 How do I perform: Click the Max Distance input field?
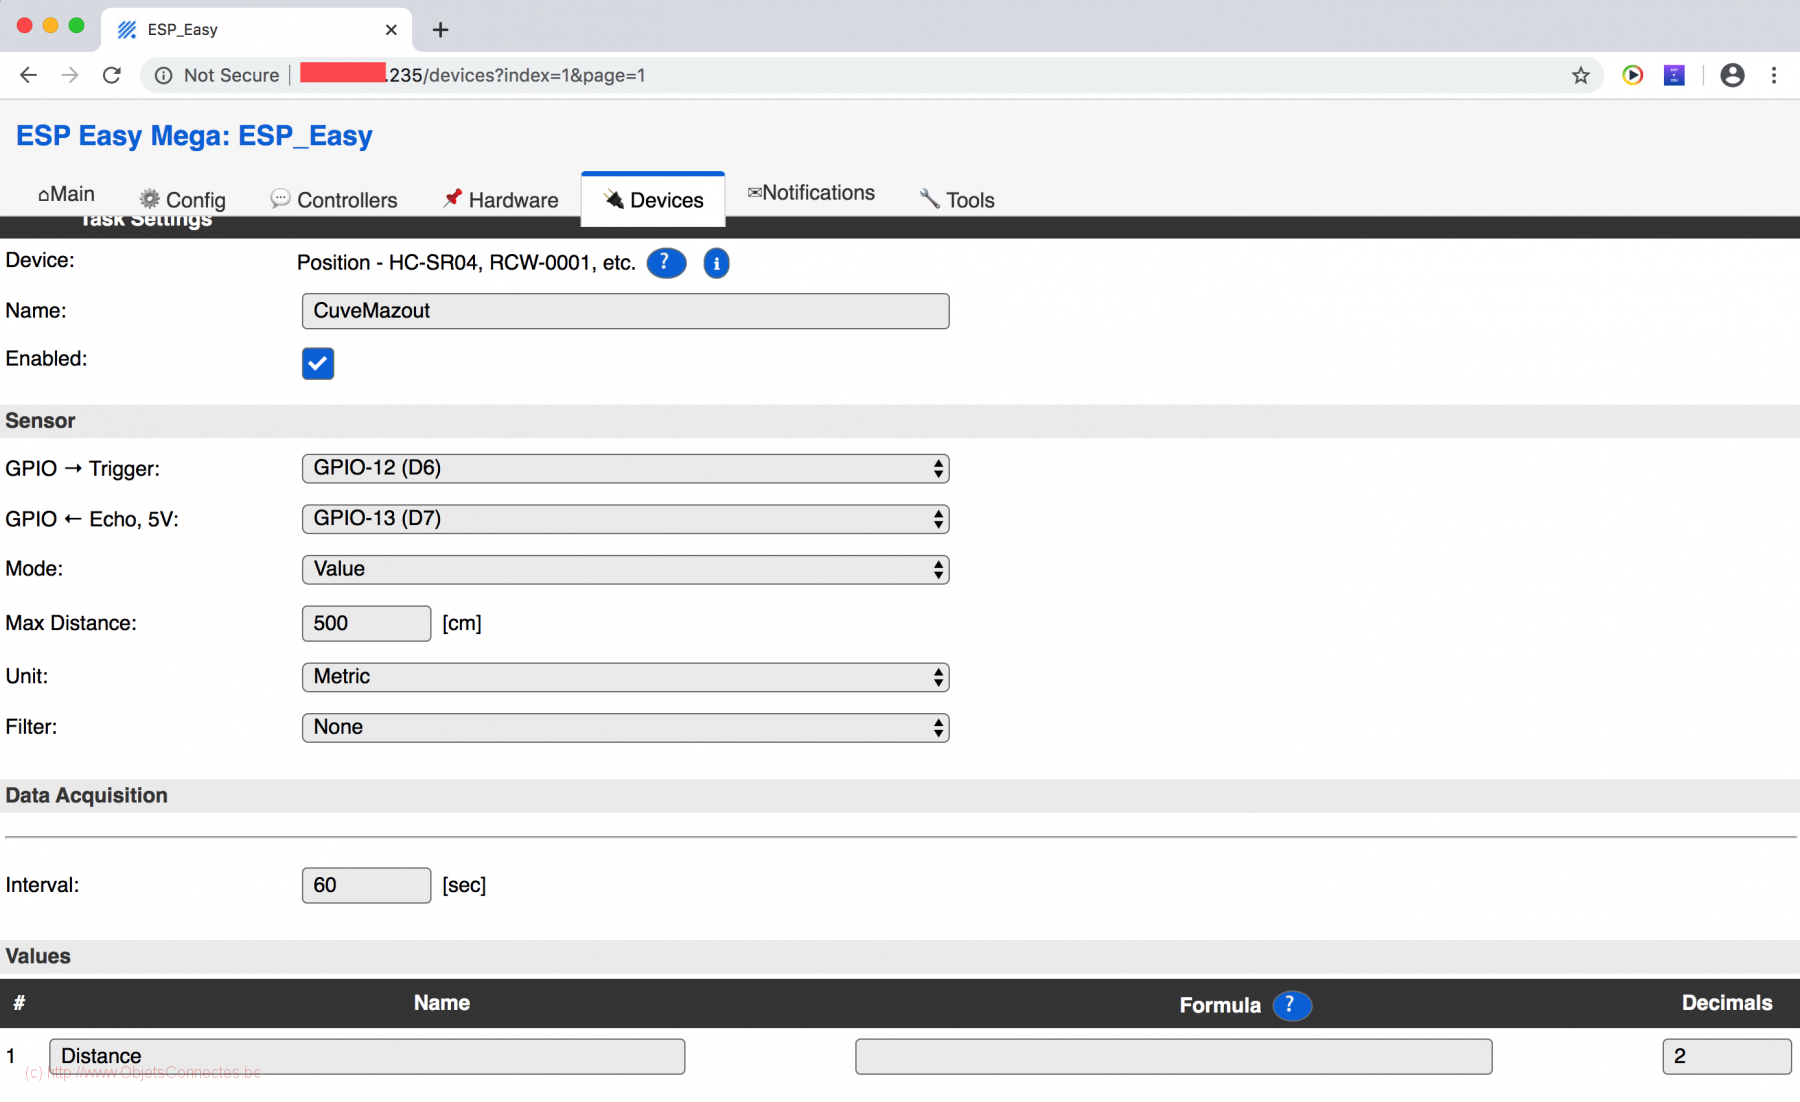[x=366, y=623]
